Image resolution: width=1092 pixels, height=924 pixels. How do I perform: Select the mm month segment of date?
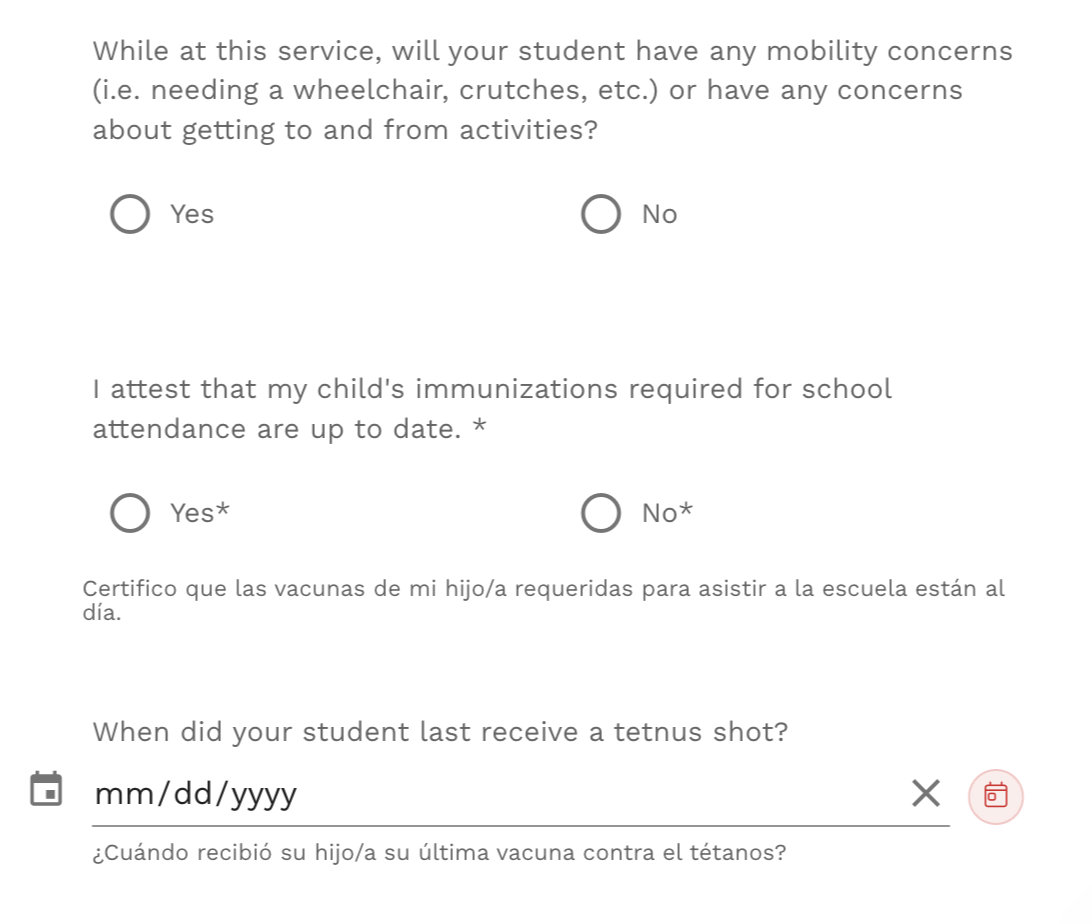coord(126,794)
